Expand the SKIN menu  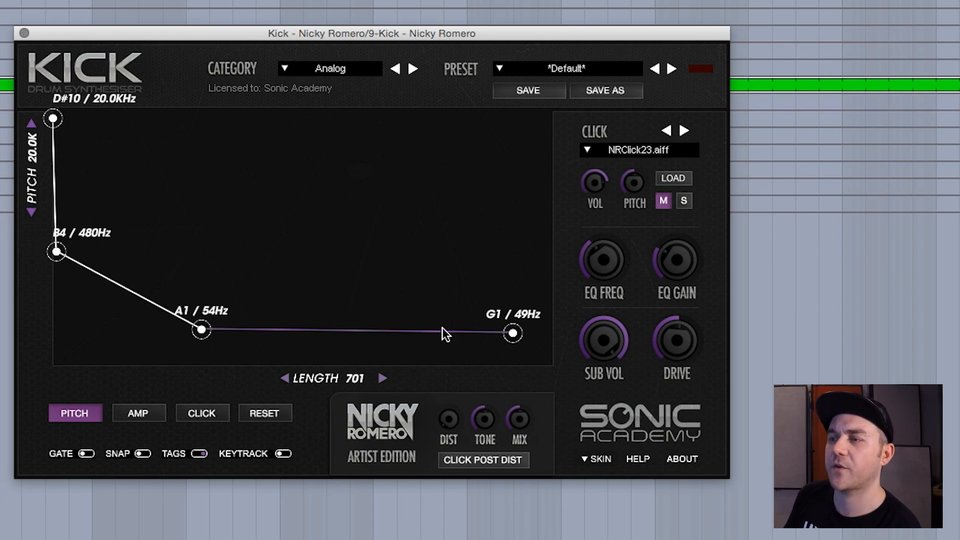596,459
